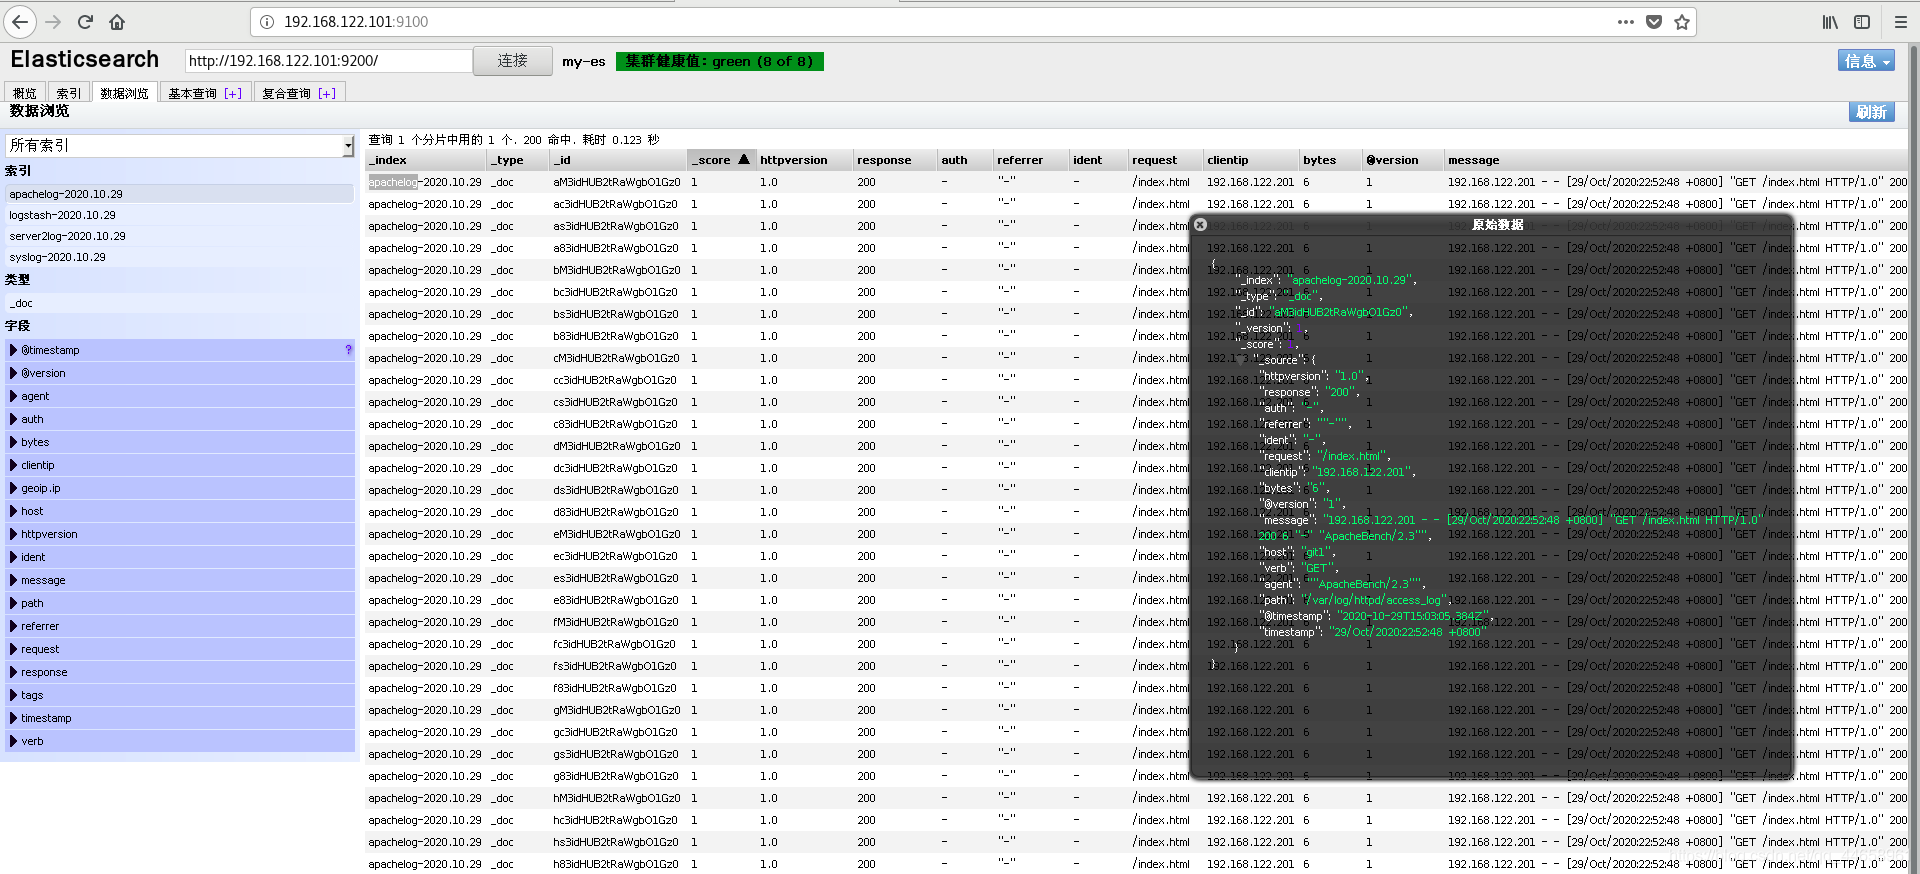The image size is (1920, 874).
Task: Sort results by referrer column
Action: coord(1031,160)
